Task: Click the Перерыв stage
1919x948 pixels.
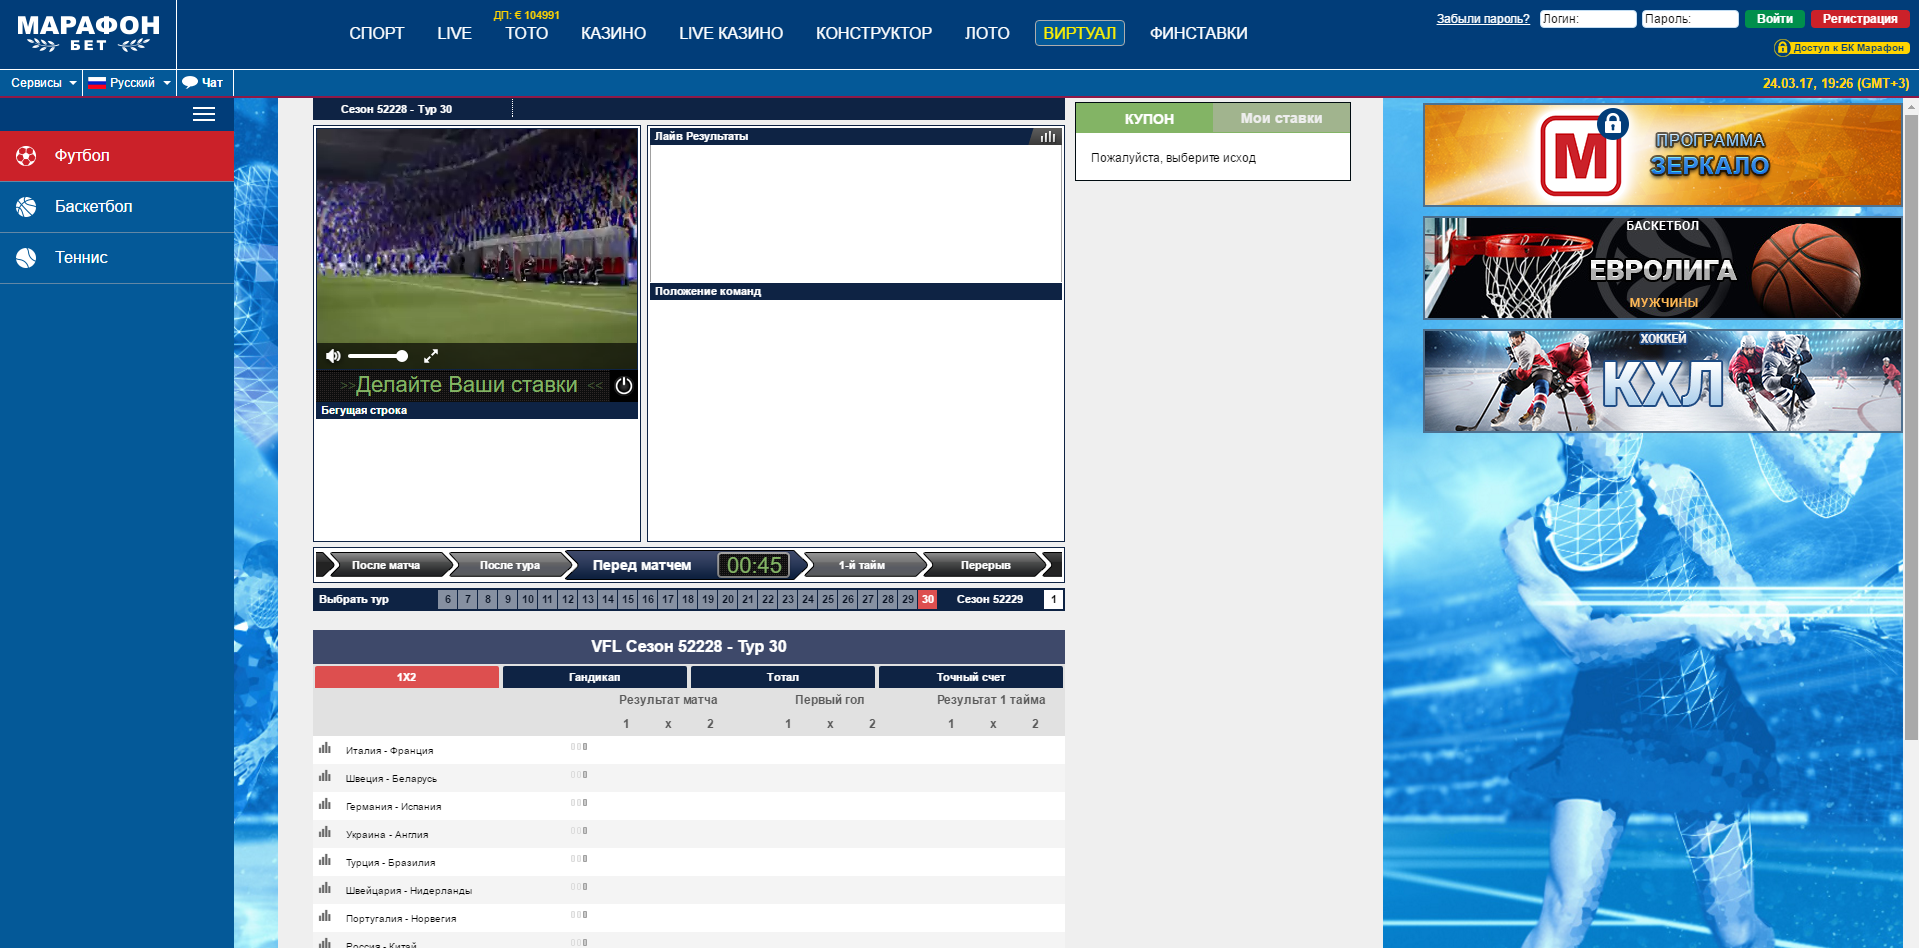Action: coord(986,565)
